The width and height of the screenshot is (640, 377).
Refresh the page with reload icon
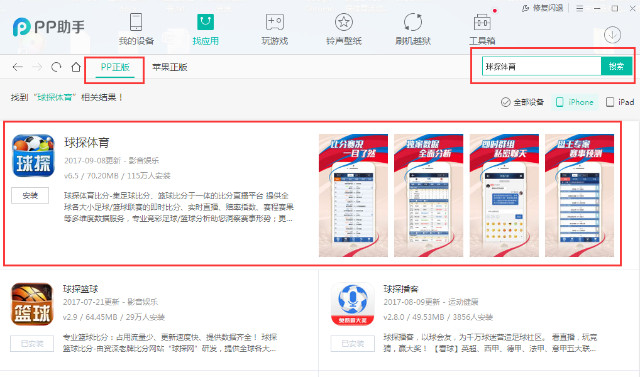(56, 67)
